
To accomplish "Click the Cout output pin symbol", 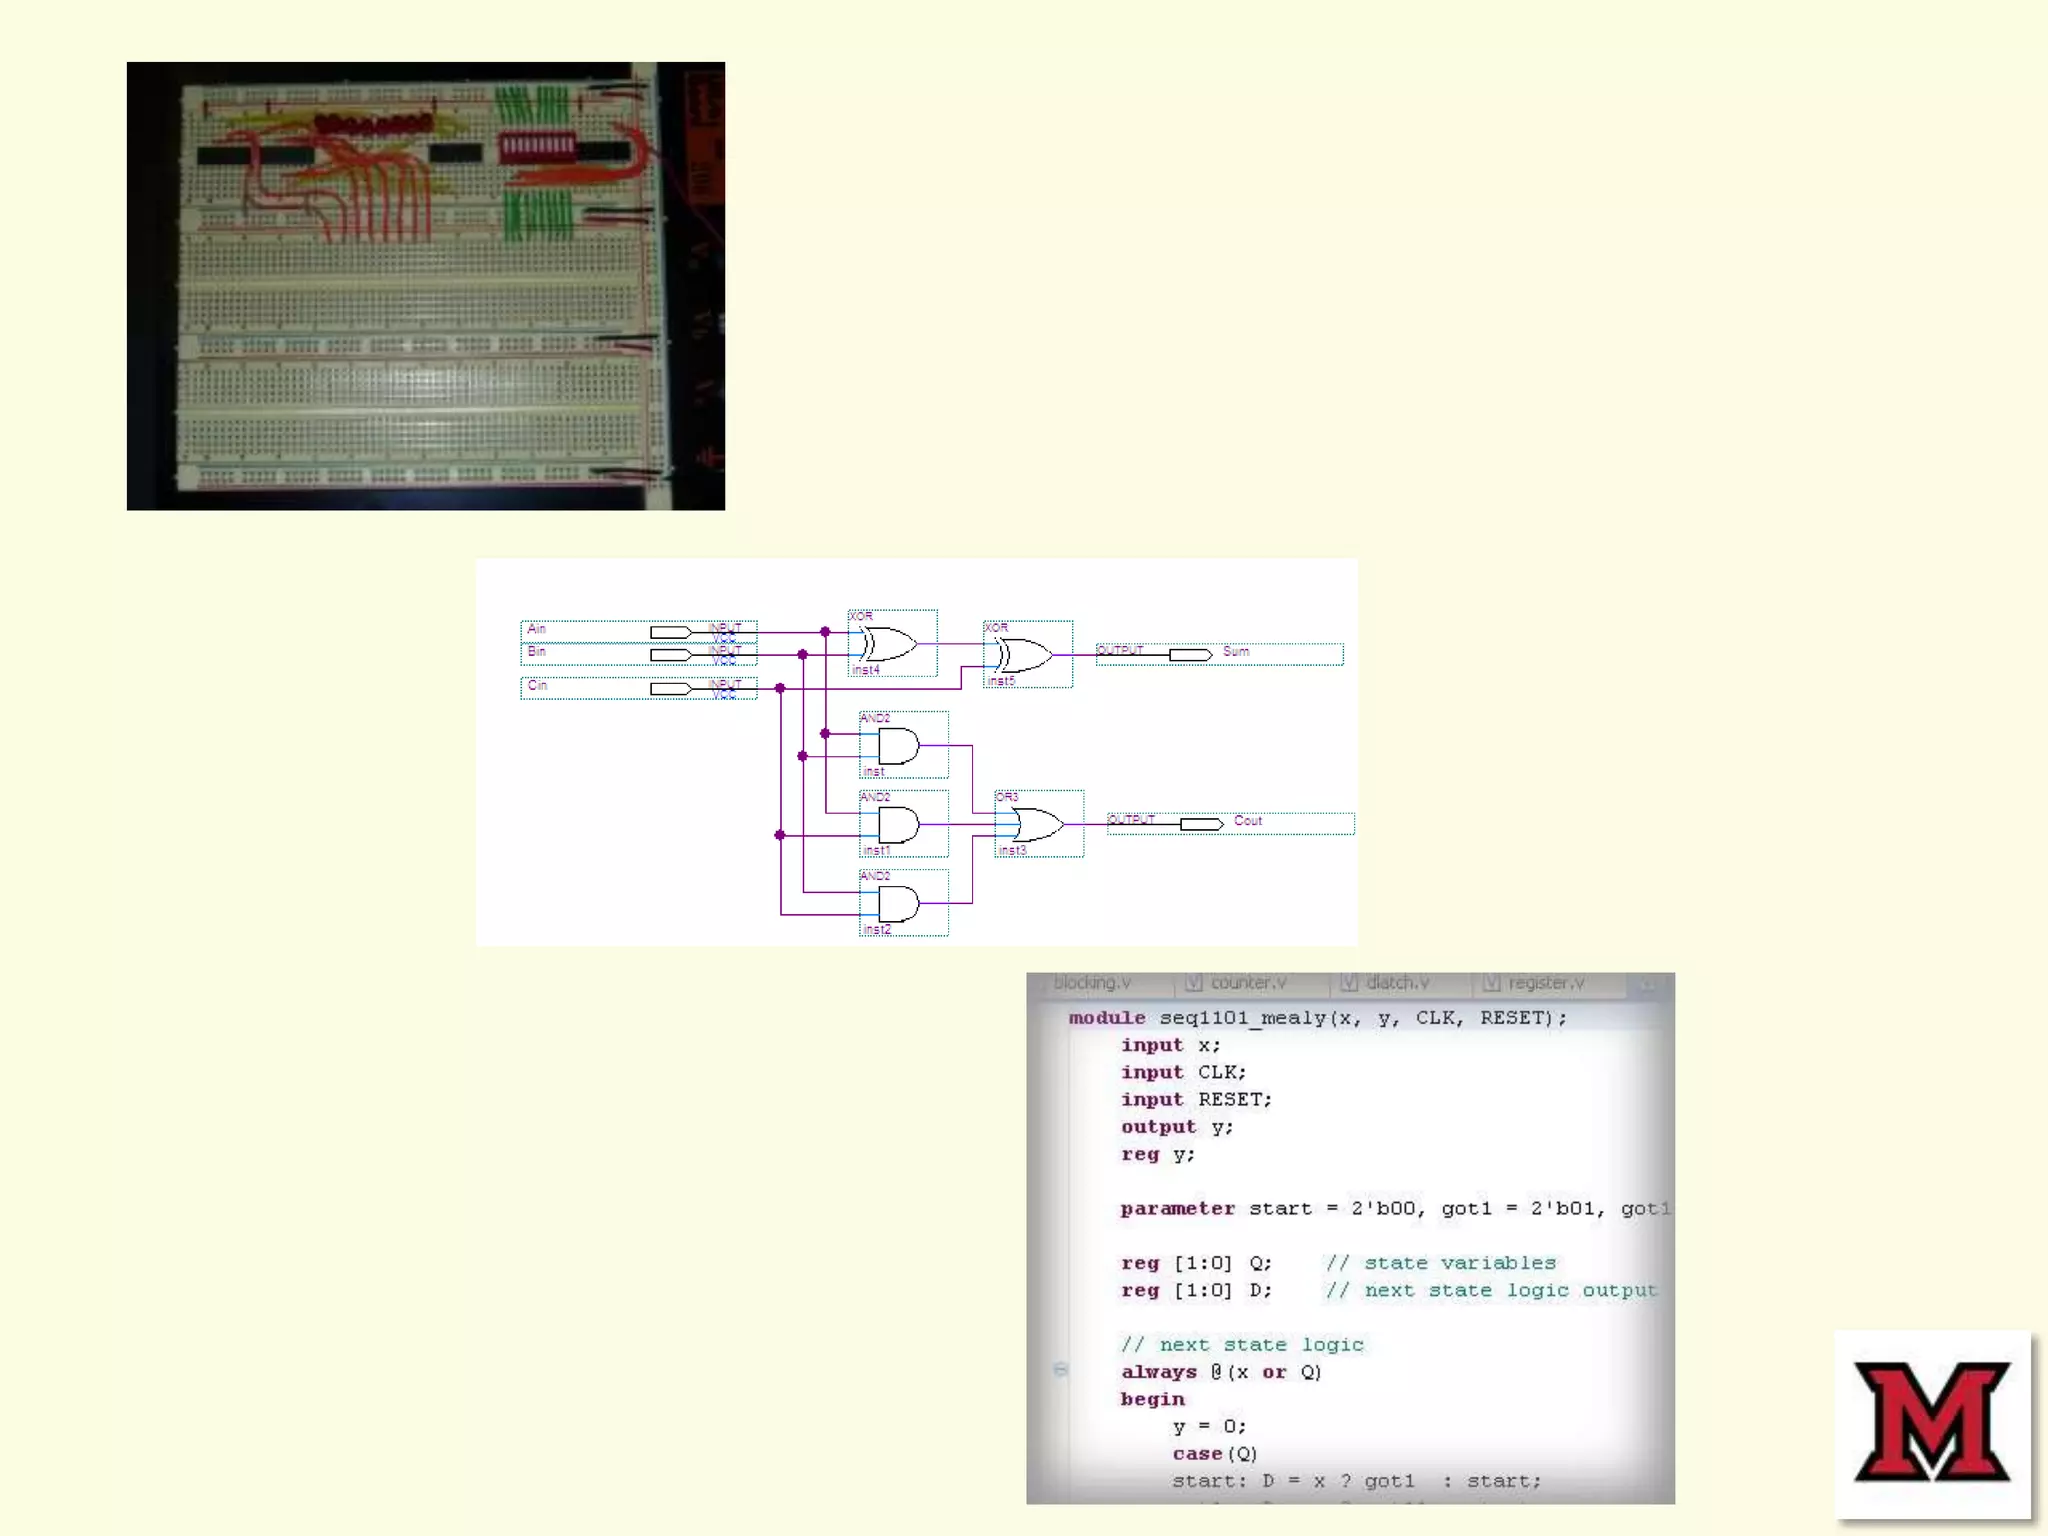I will 1202,825.
